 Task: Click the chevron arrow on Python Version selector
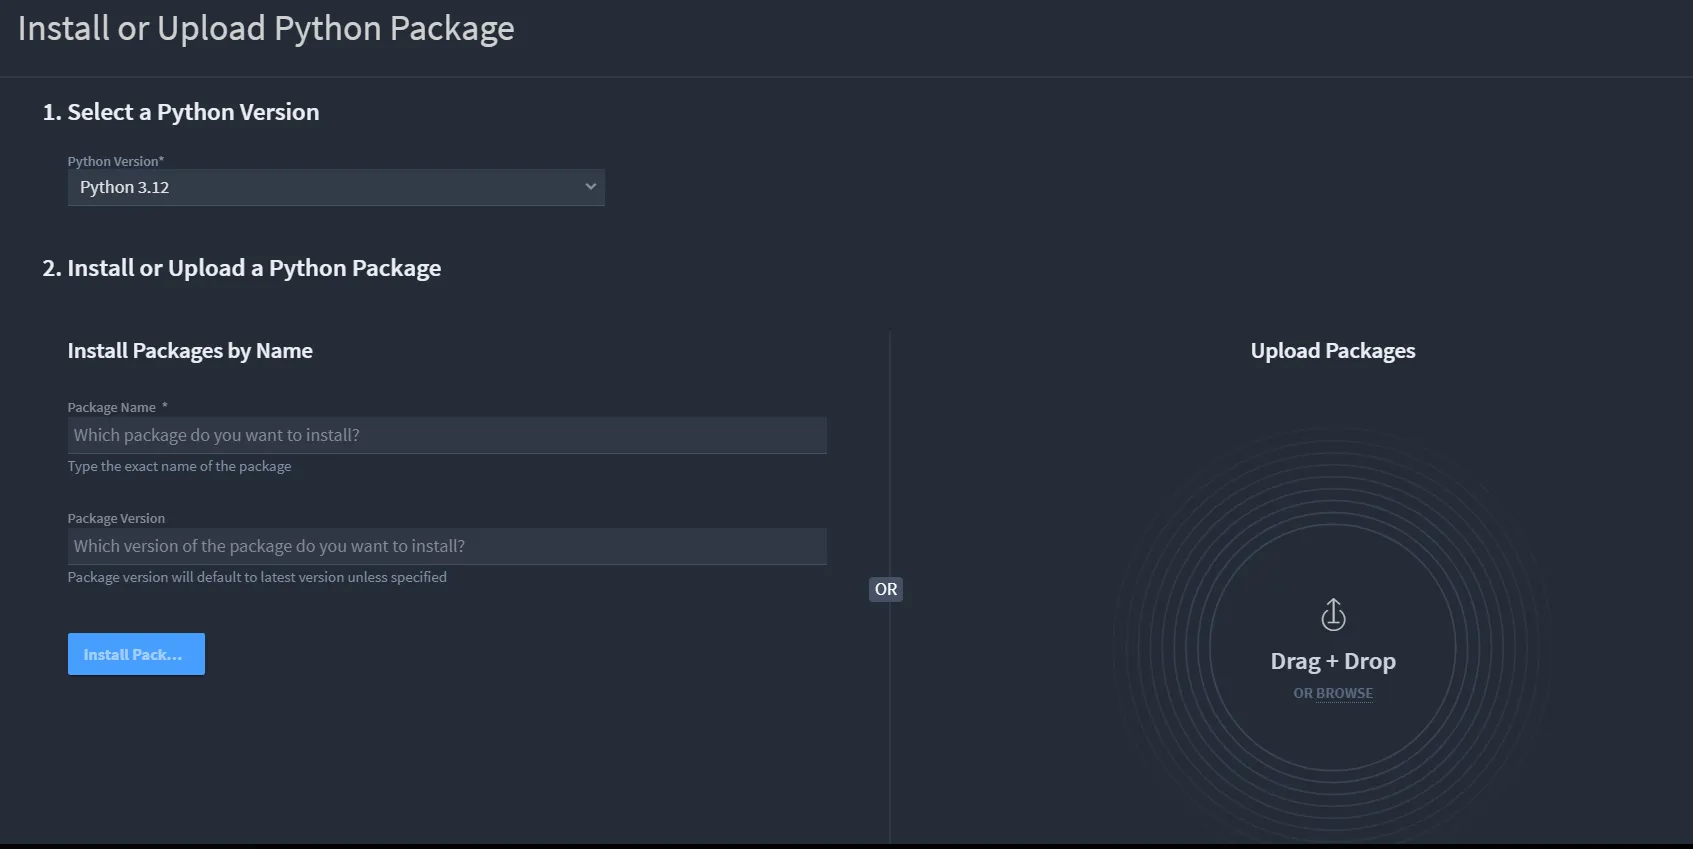(x=590, y=187)
